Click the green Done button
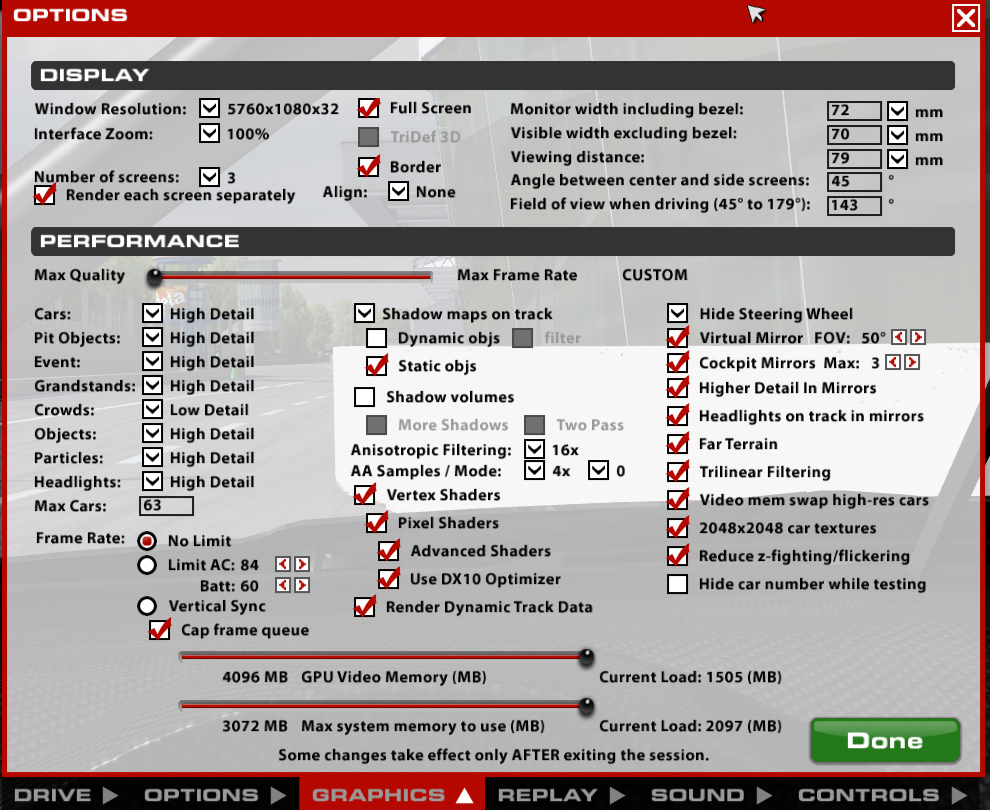The width and height of the screenshot is (990, 810). click(x=885, y=741)
